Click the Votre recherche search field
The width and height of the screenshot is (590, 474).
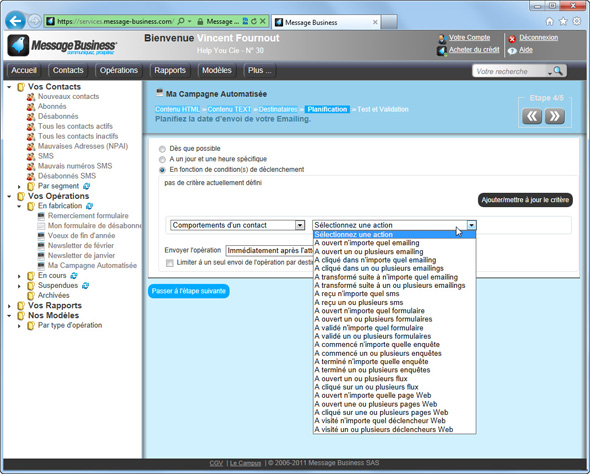510,71
